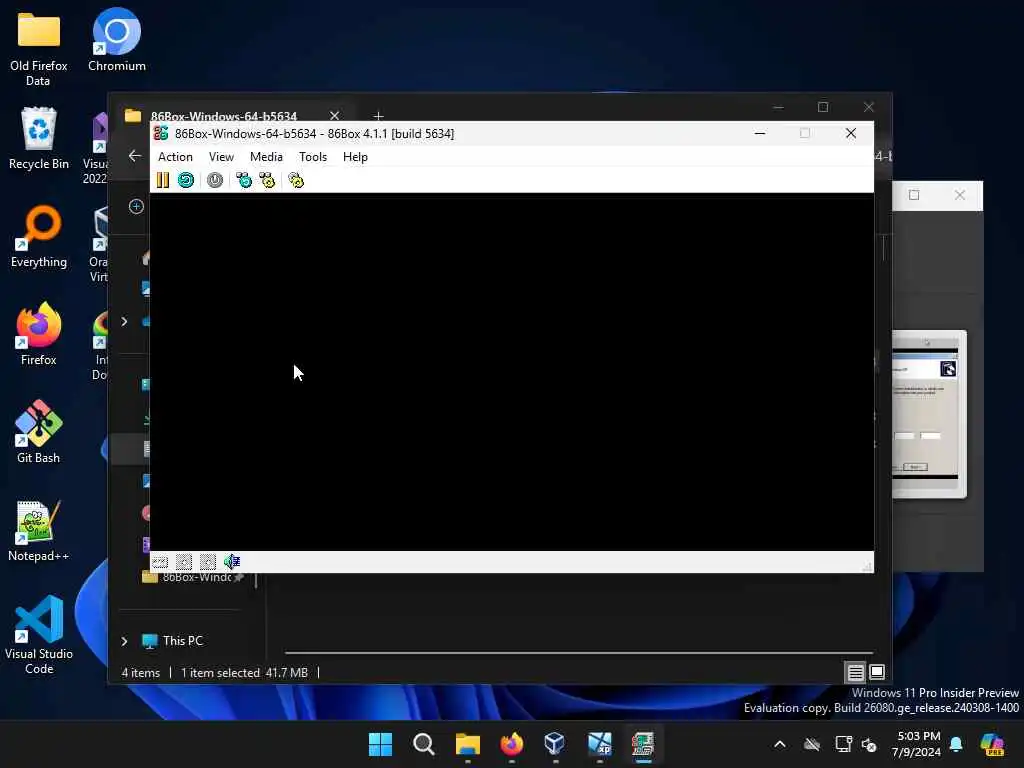The width and height of the screenshot is (1024, 768).
Task: Switch Explorer to large thumbnails view
Action: click(x=877, y=672)
